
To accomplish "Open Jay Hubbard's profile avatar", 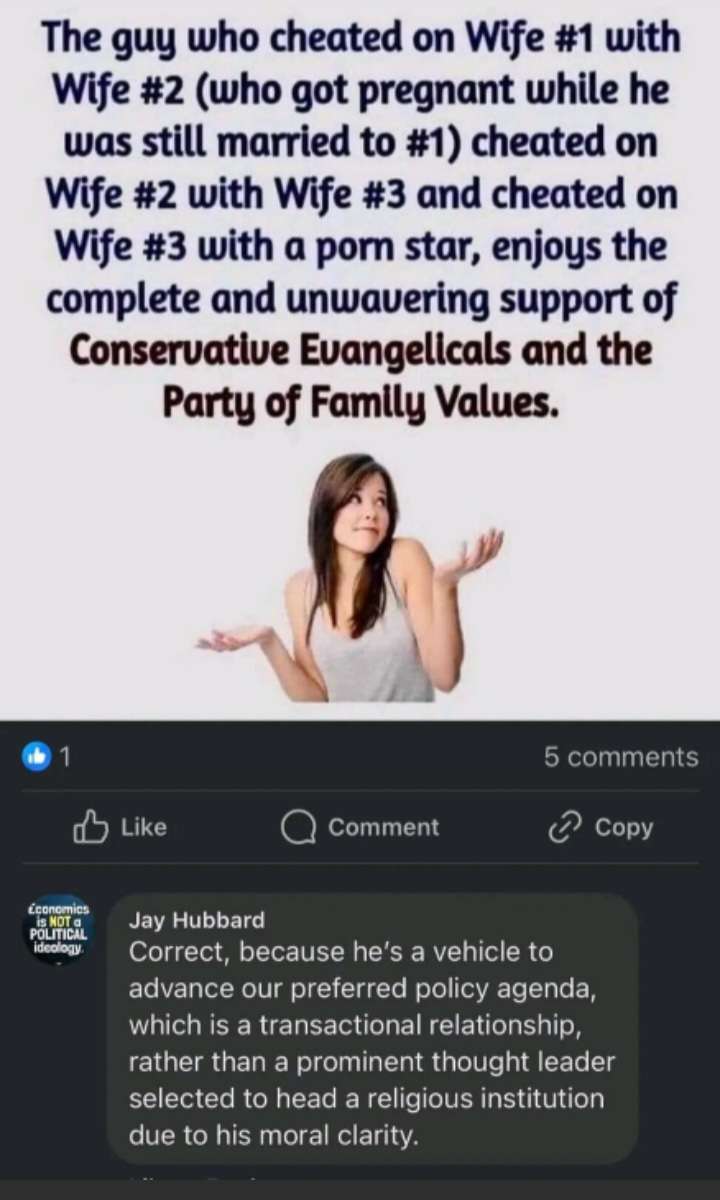I will click(57, 928).
